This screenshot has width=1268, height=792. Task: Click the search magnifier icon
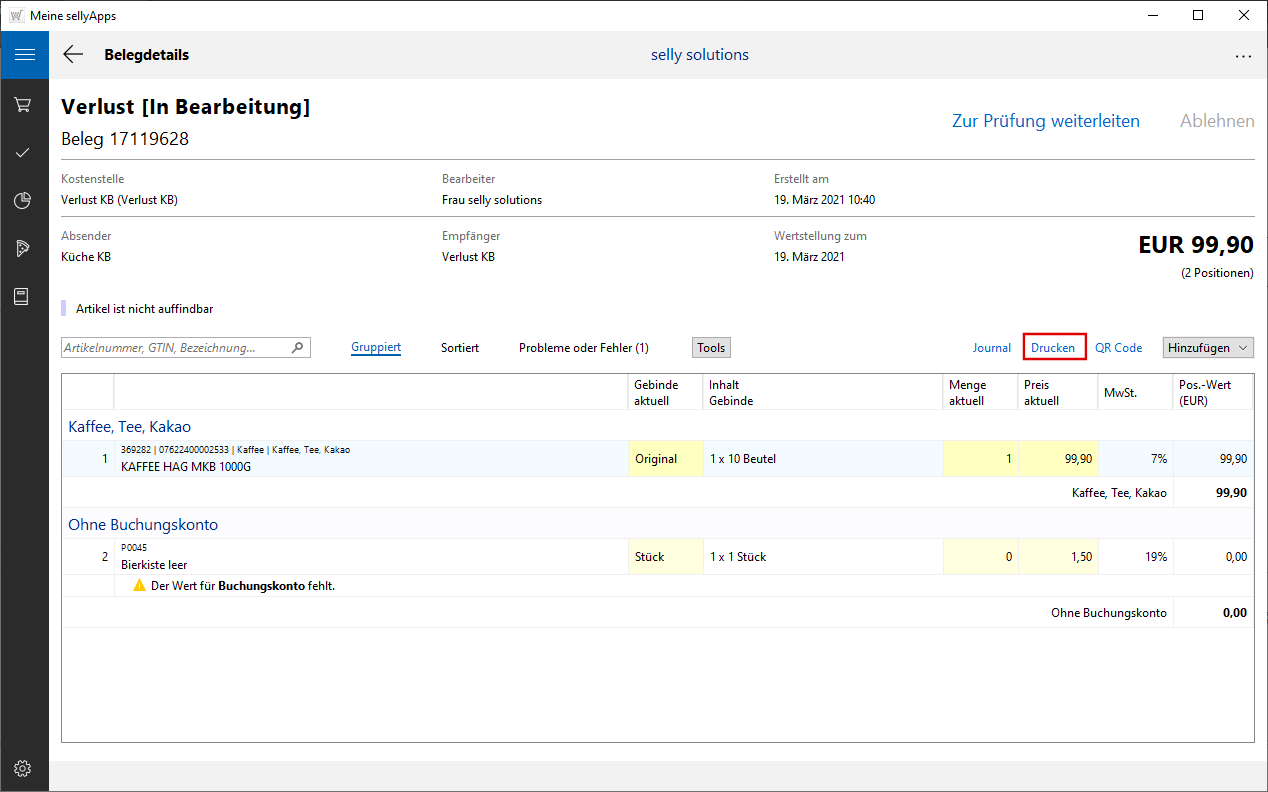point(297,348)
